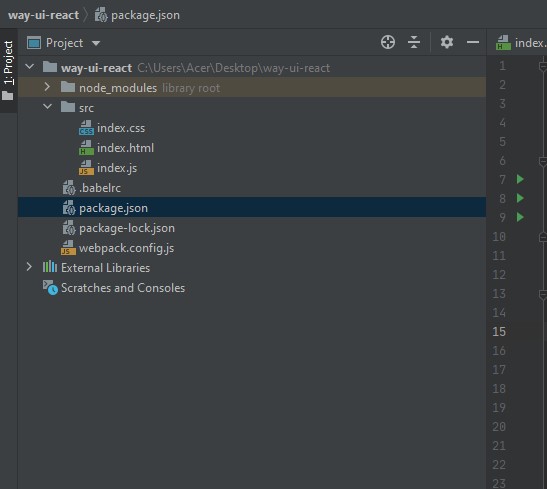Open package-lock.json file
The image size is (547, 489).
point(252,228)
